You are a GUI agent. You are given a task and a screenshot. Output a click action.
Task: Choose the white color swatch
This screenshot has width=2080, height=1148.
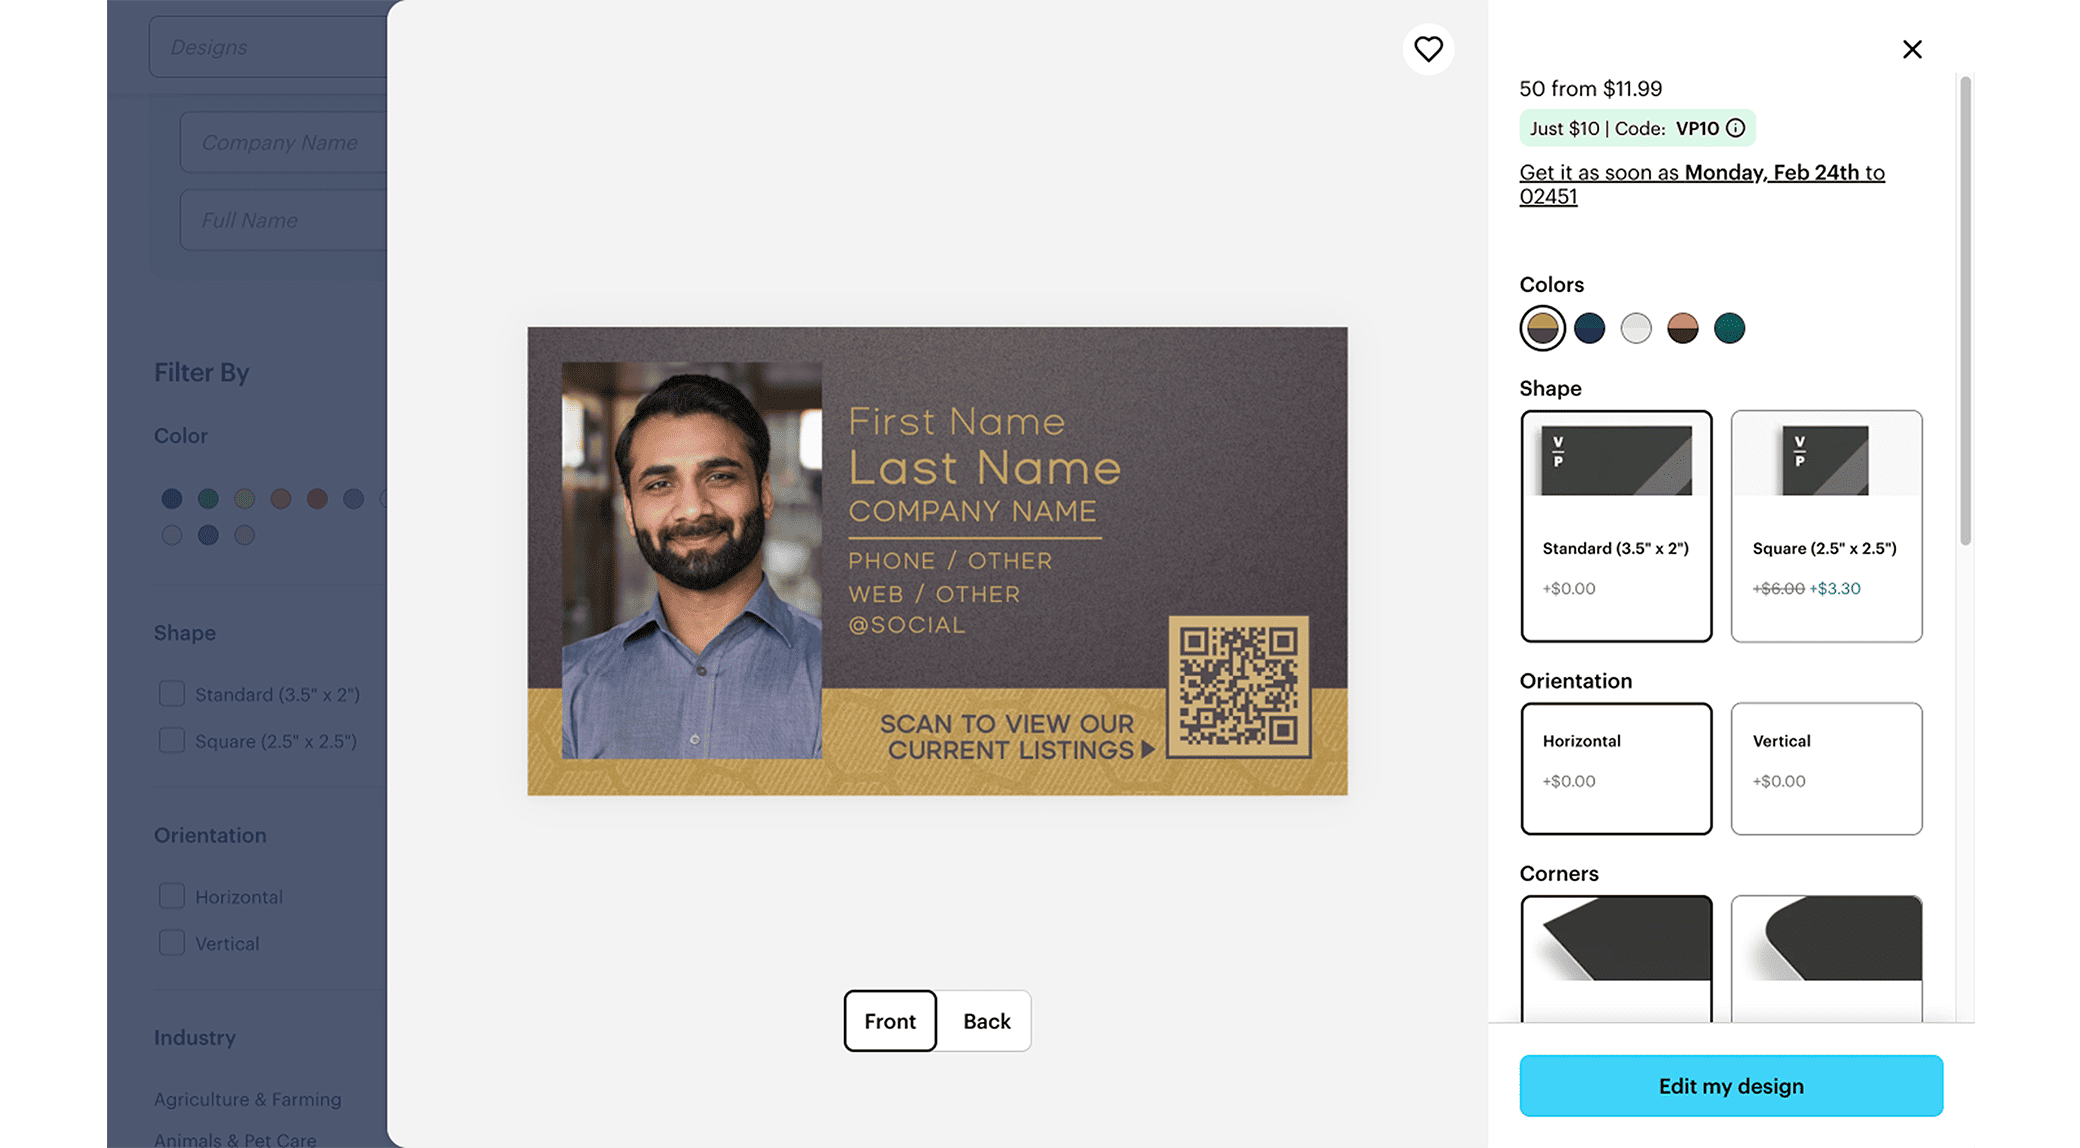[1636, 328]
